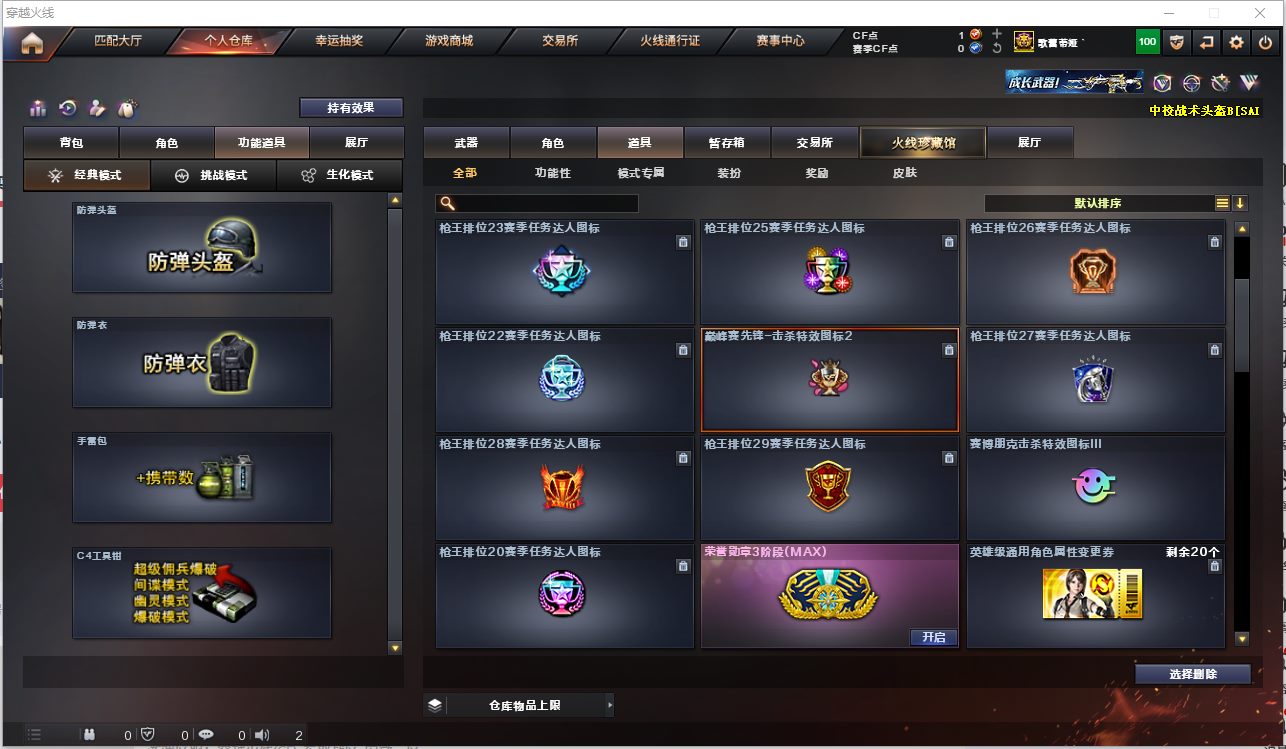Viewport: 1286px width, 749px height.
Task: Toggle sort direction arrow button
Action: (x=1240, y=203)
